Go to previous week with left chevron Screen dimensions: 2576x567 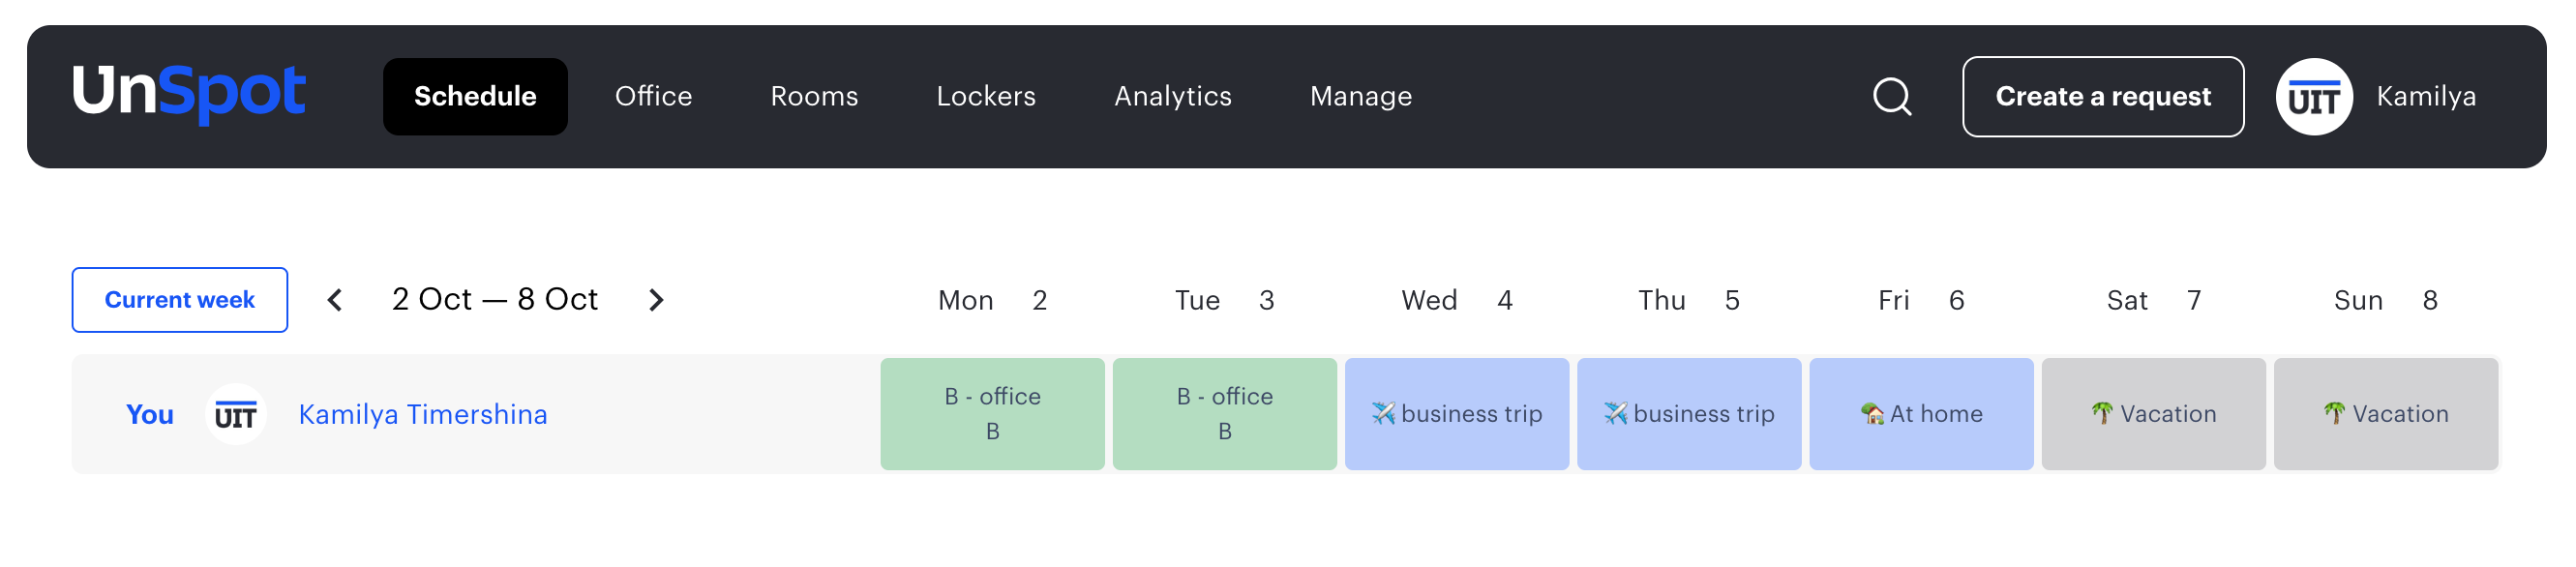tap(335, 300)
